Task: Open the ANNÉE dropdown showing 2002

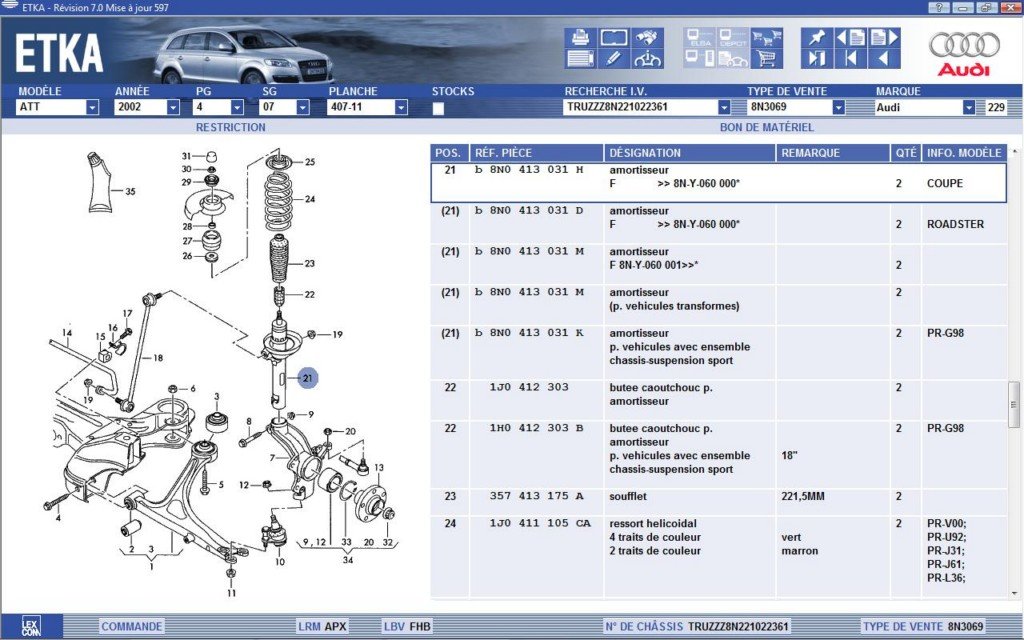Action: pos(172,108)
